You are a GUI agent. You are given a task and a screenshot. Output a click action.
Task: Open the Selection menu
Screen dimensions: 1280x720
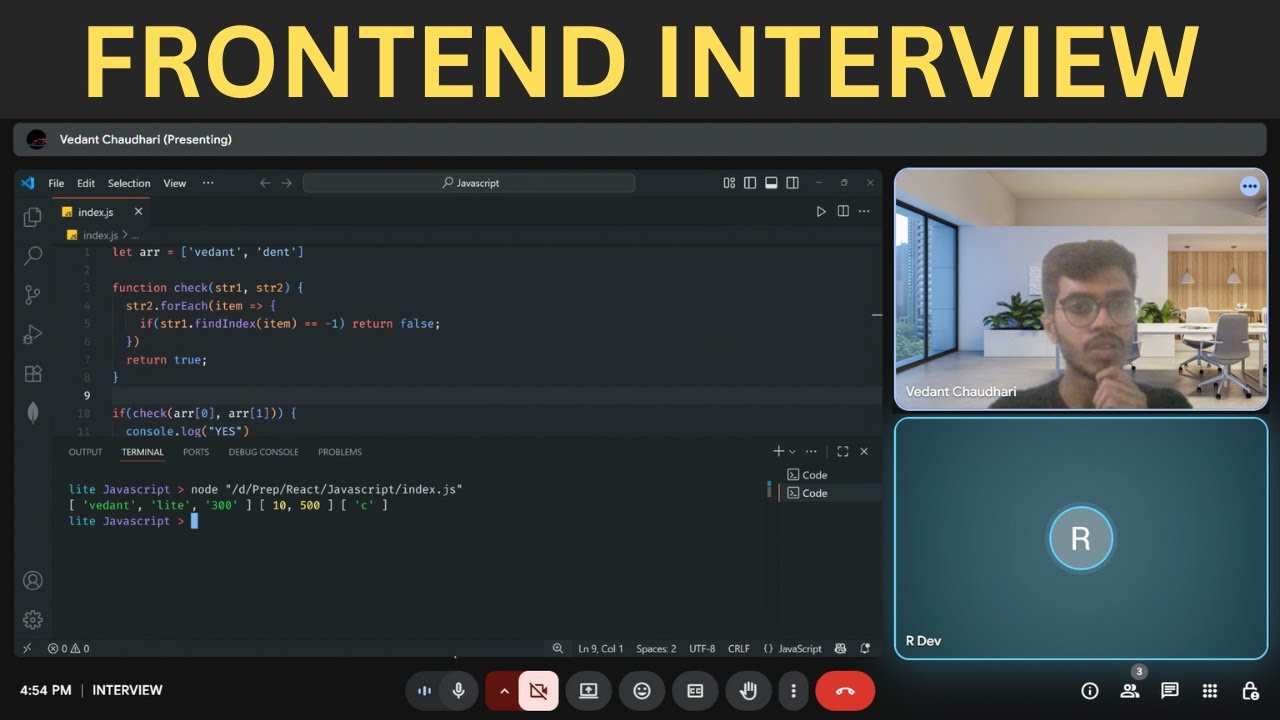(x=129, y=183)
